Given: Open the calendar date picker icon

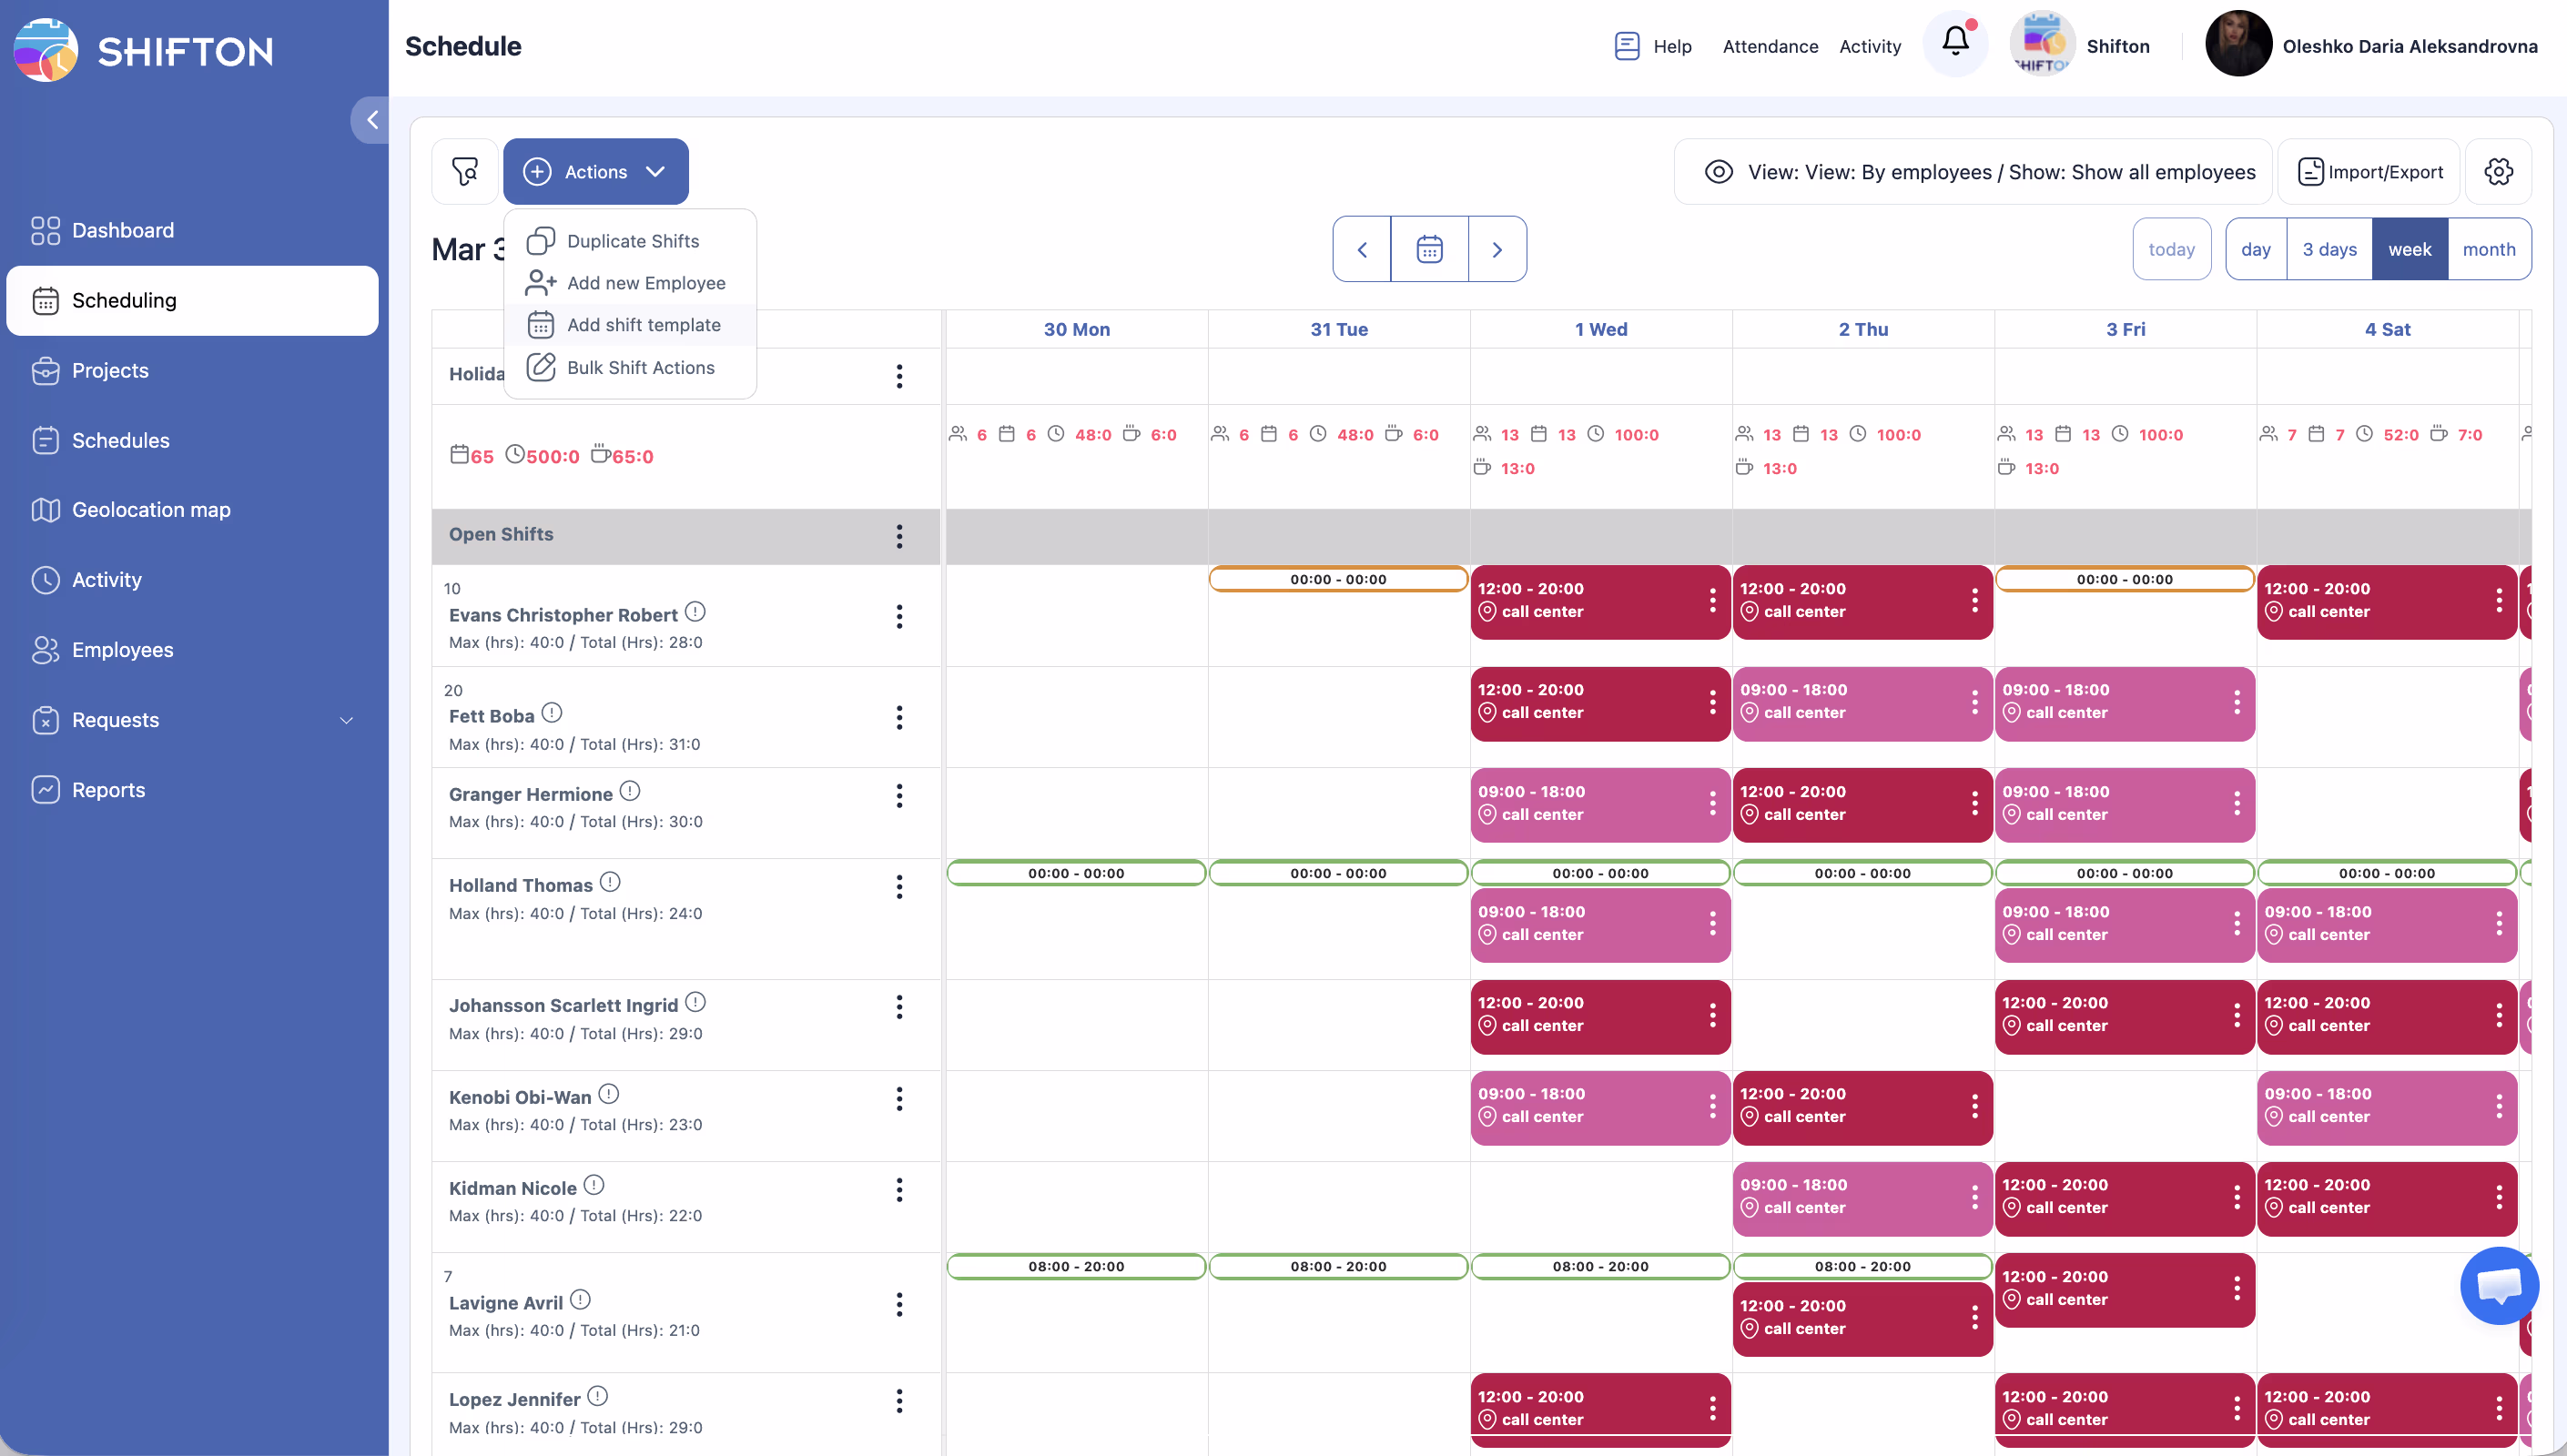Looking at the screenshot, I should tap(1429, 249).
